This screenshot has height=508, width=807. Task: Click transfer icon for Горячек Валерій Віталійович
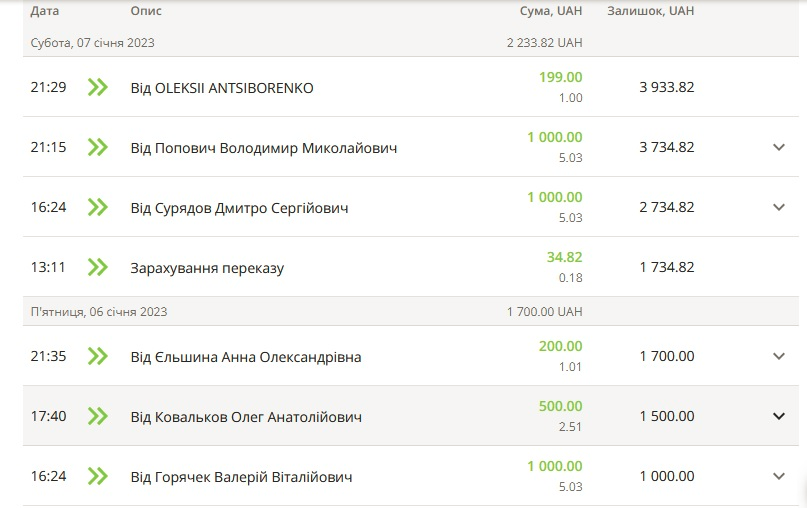click(97, 476)
